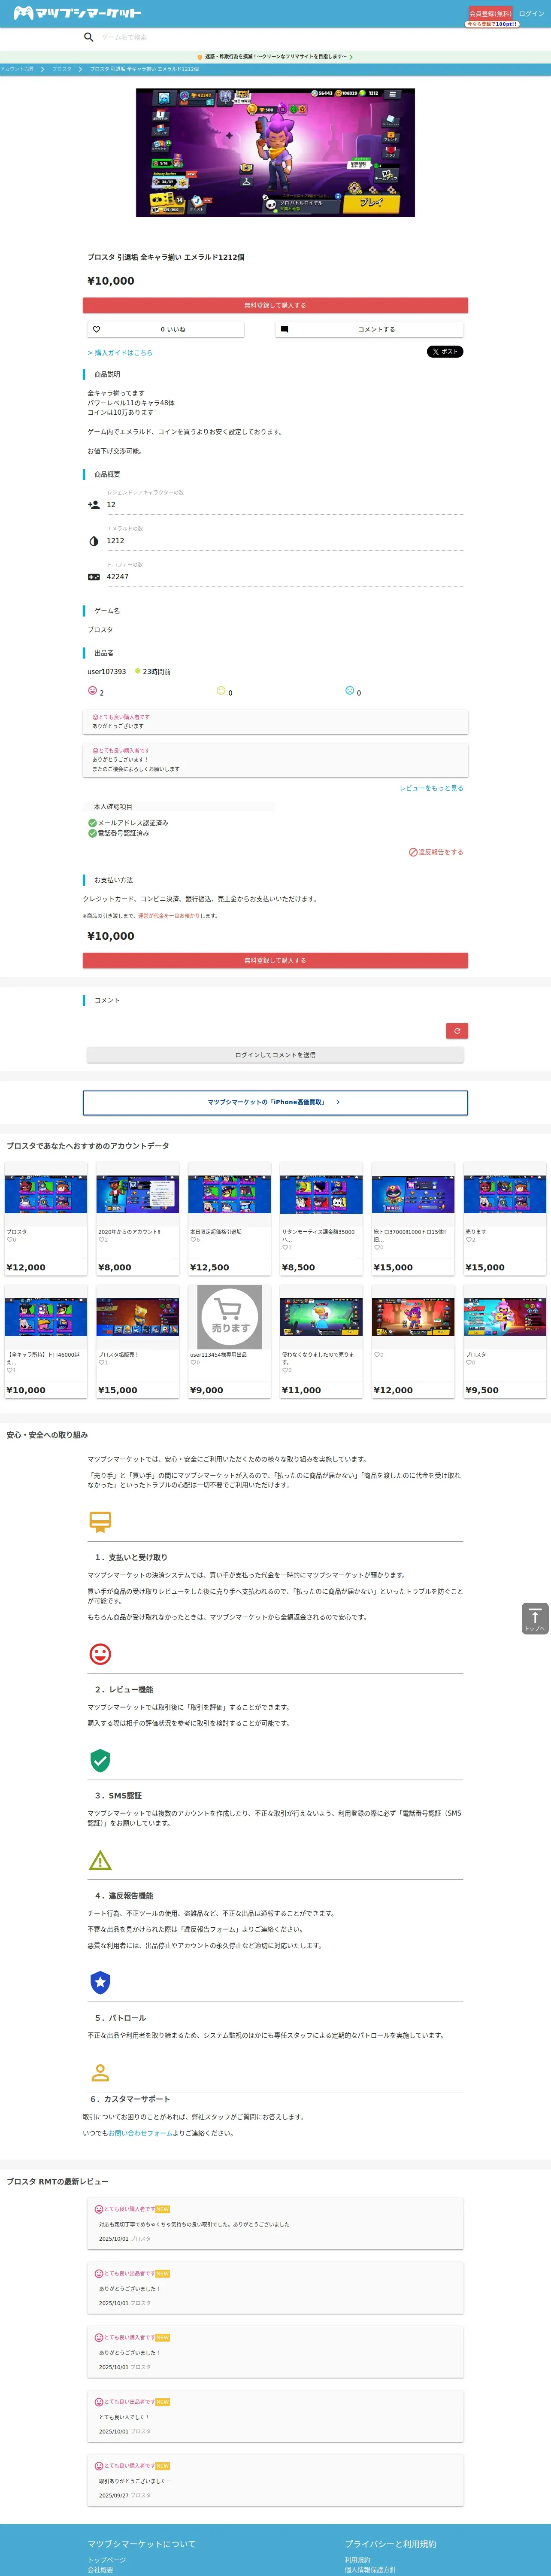
Task: Share via the X ポスト button
Action: 445,352
